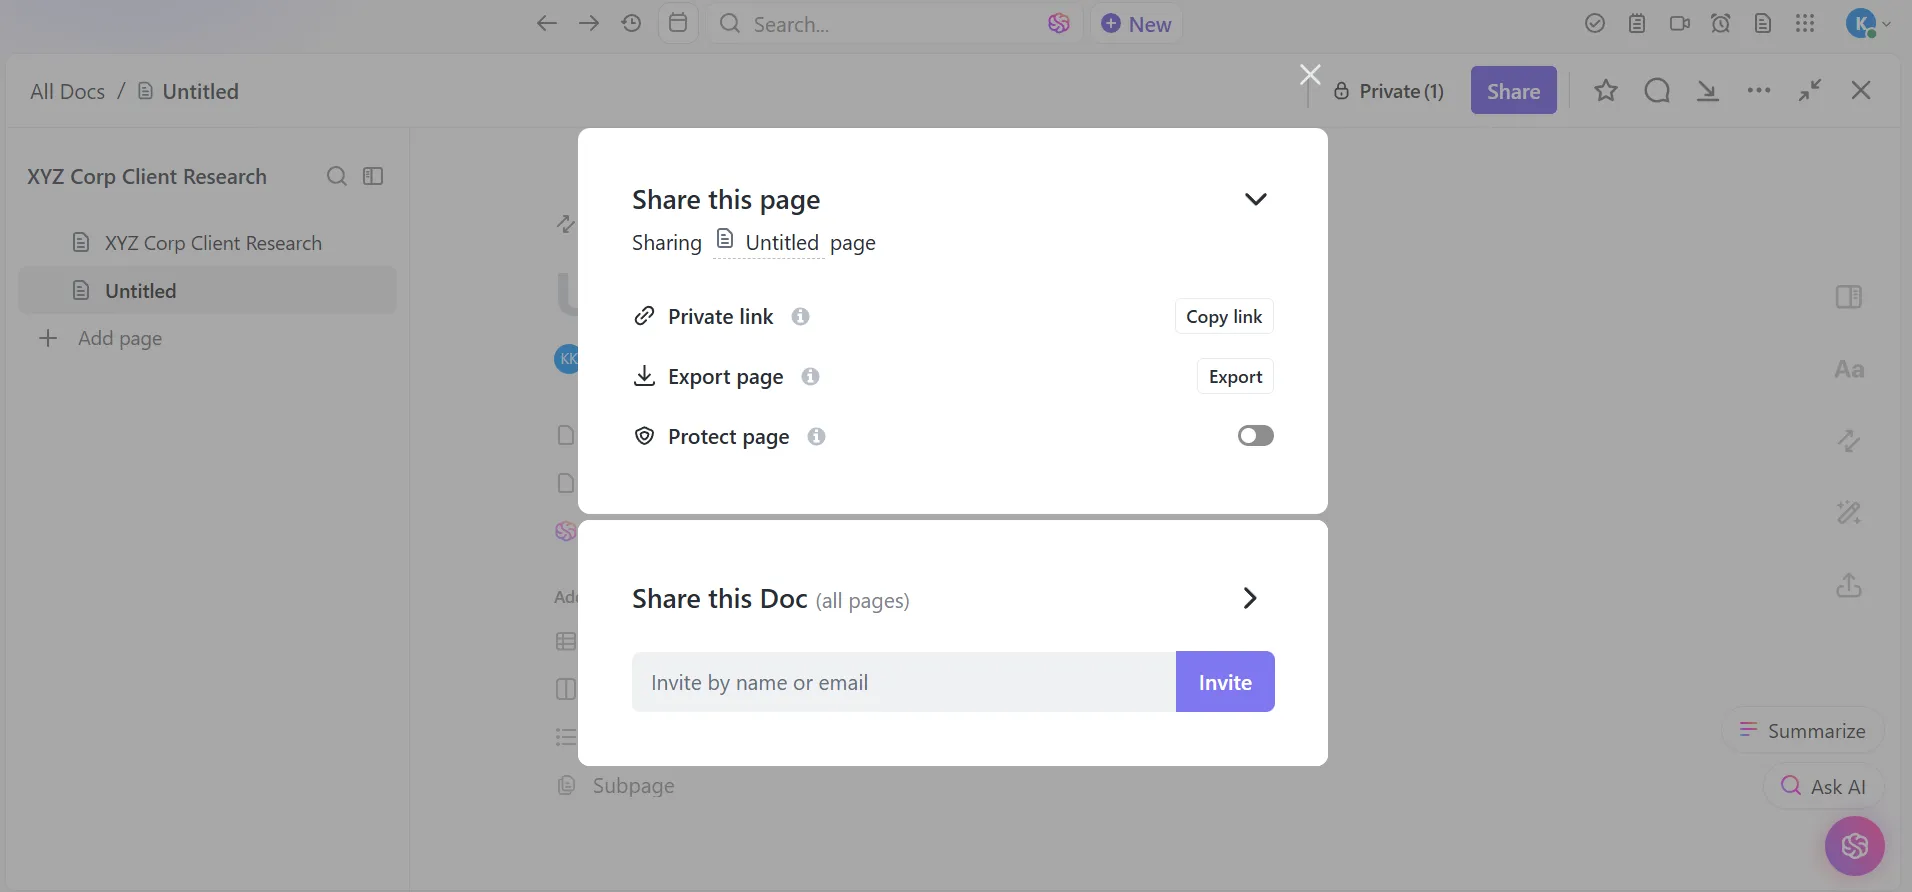Open the docs icon in top bar
The width and height of the screenshot is (1912, 892).
(1763, 24)
